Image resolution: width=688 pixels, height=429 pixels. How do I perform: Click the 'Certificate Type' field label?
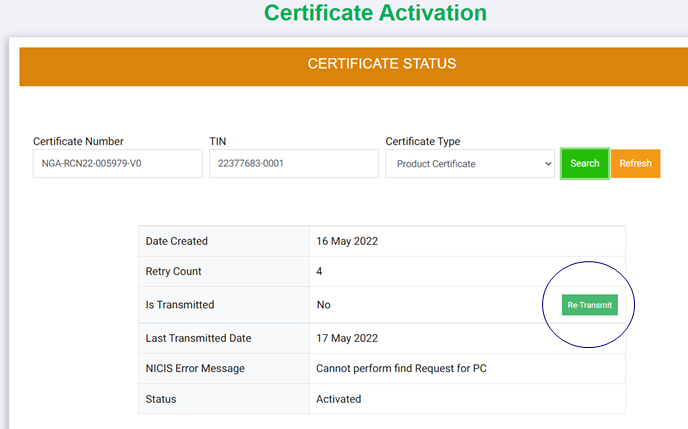[x=423, y=141]
